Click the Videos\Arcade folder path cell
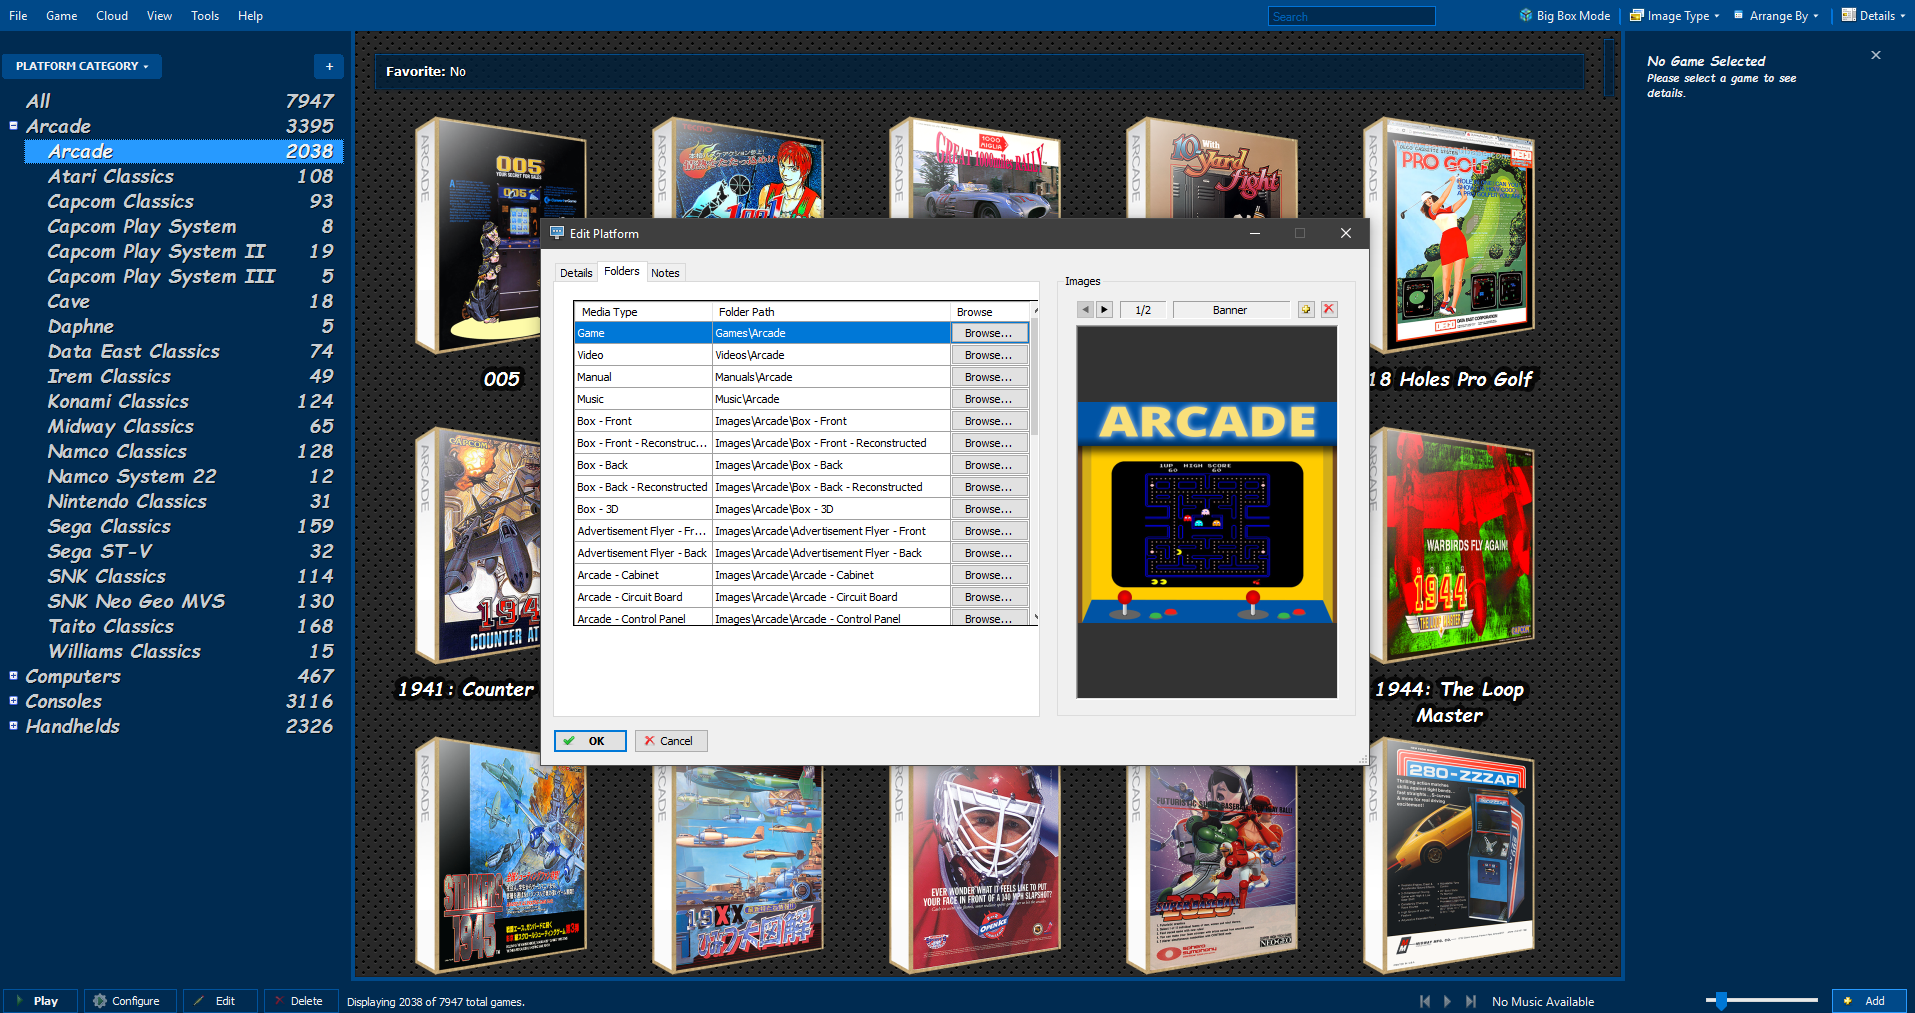This screenshot has width=1915, height=1013. (830, 355)
